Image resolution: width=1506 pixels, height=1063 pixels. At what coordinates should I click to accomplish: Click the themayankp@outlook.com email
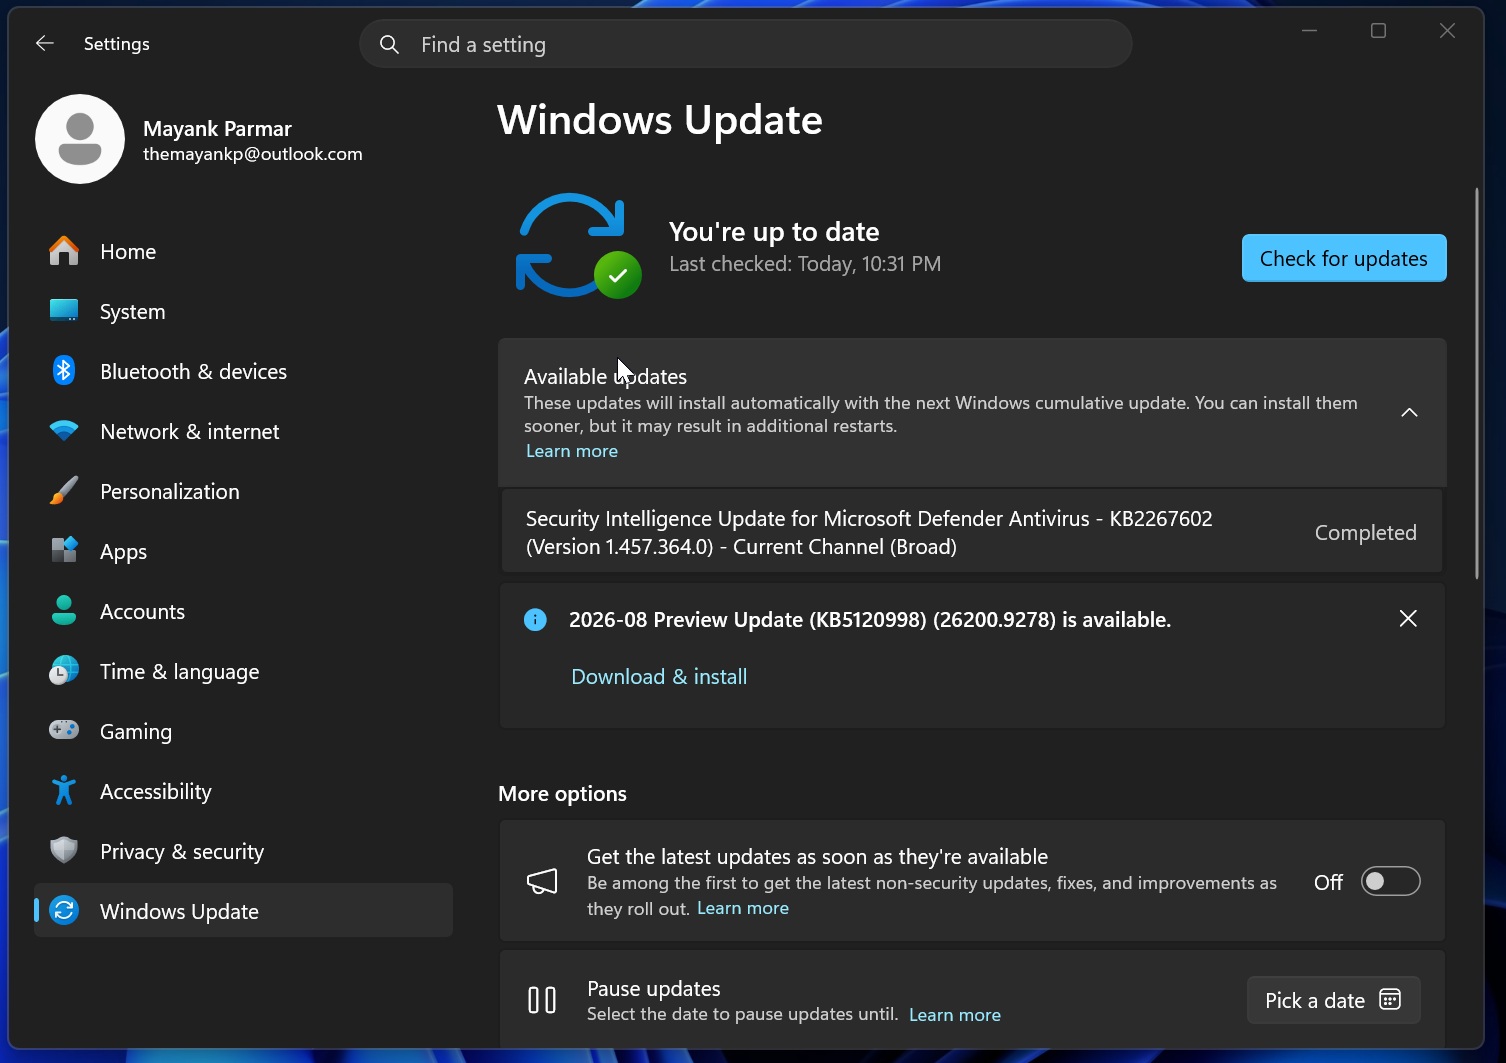253,154
